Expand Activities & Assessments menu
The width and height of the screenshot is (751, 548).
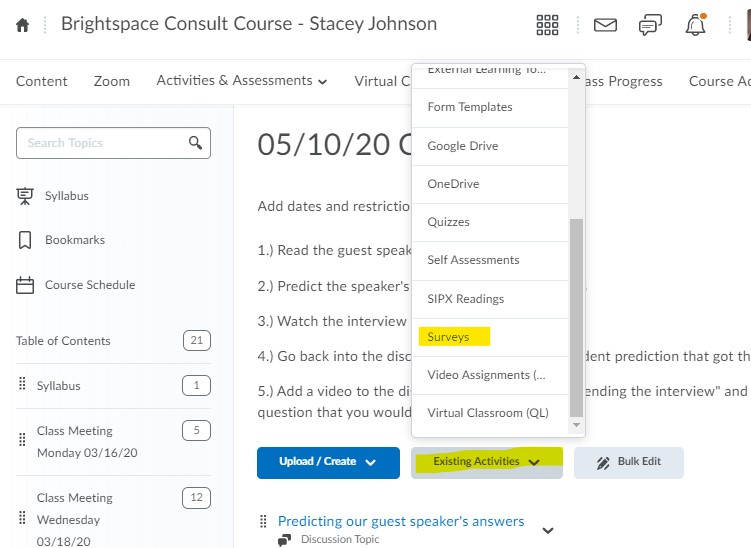coord(242,81)
